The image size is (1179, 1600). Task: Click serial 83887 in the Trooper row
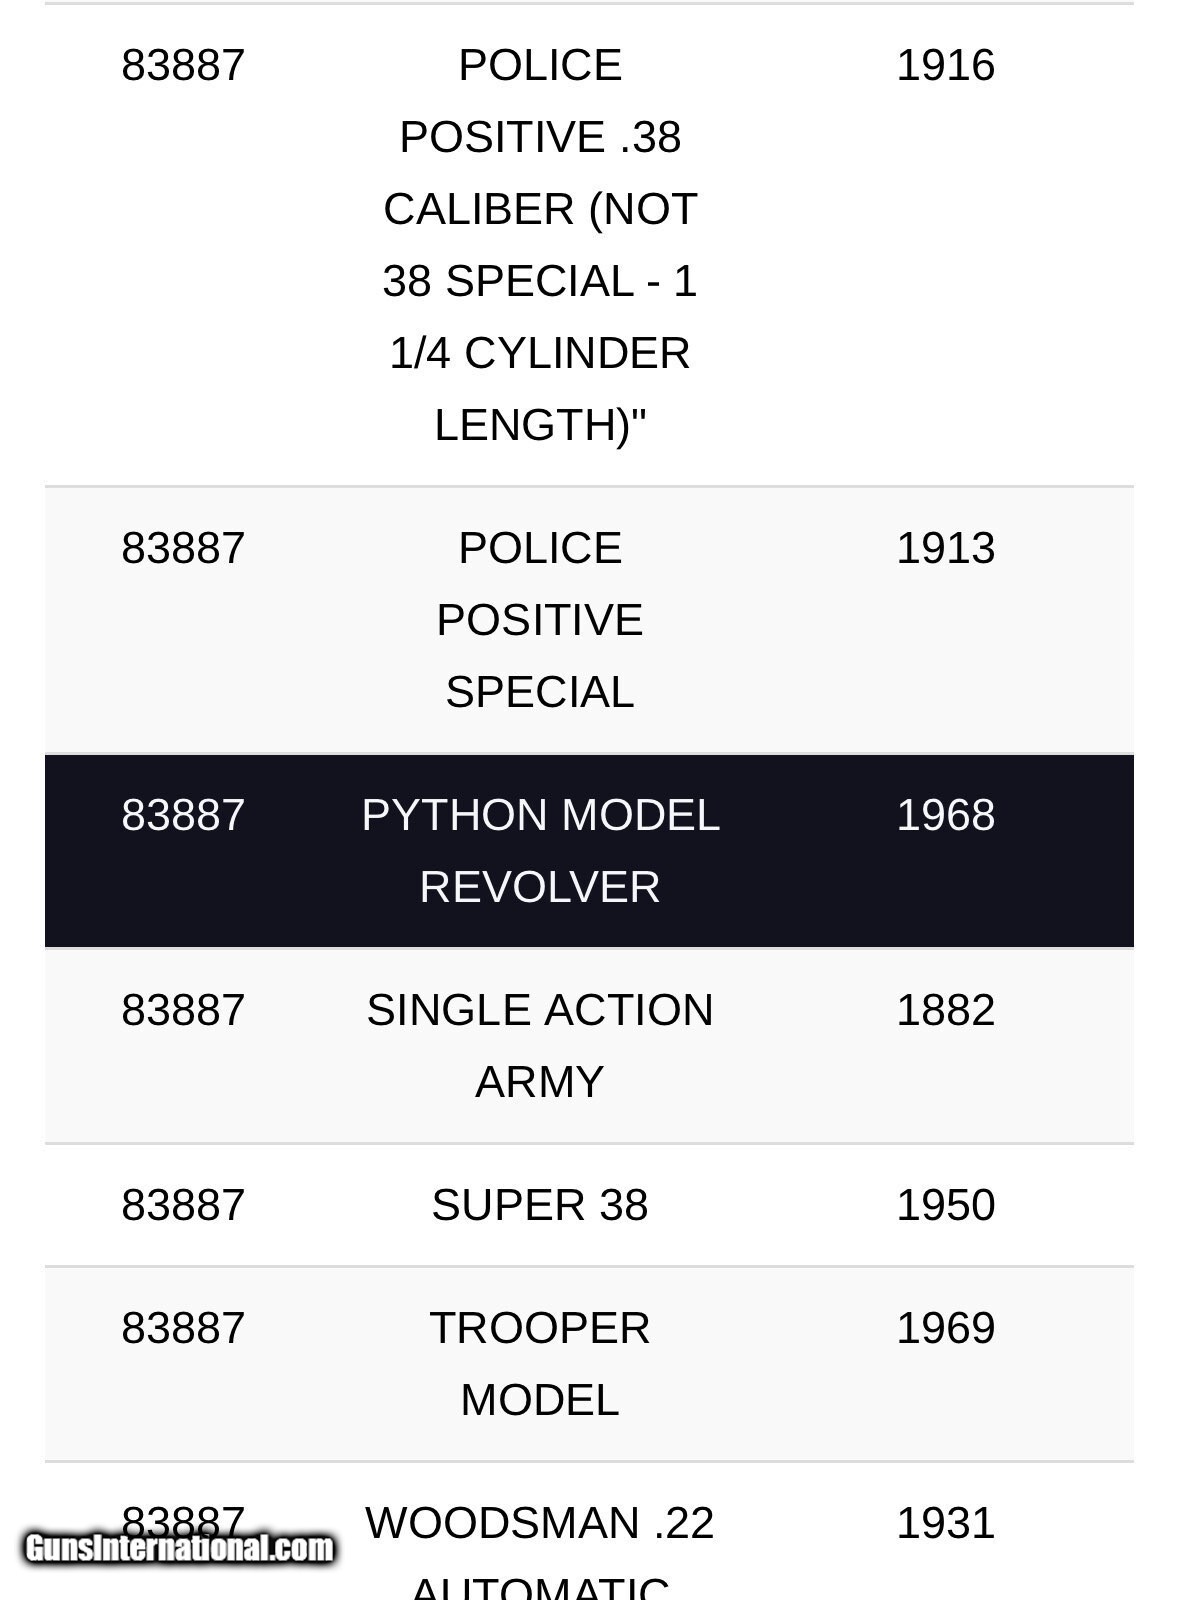click(183, 1329)
